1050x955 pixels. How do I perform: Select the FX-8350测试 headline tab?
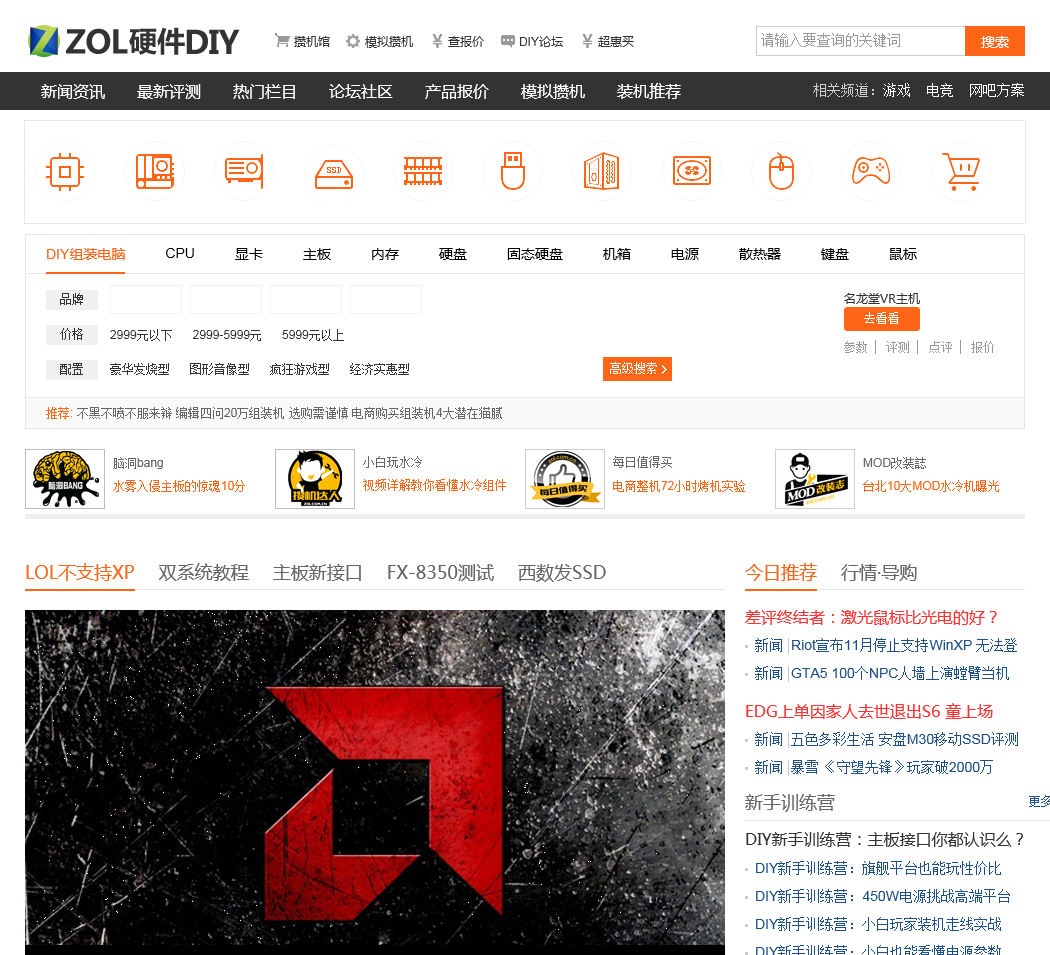pos(440,573)
